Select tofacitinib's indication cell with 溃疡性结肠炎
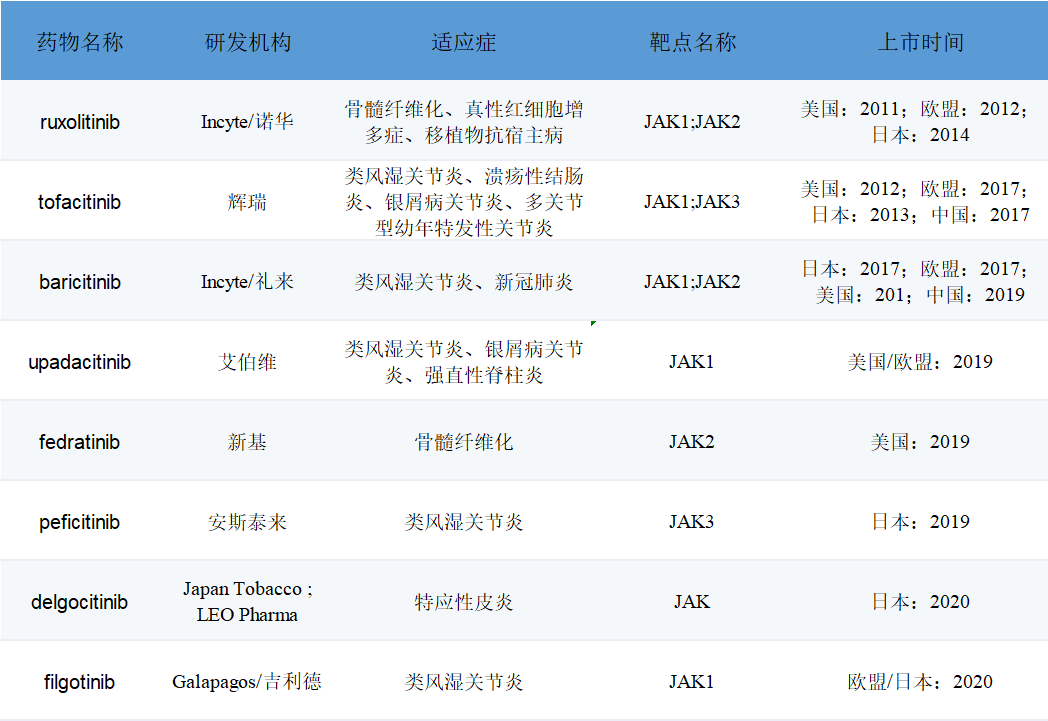This screenshot has width=1048, height=721. pyautogui.click(x=463, y=202)
